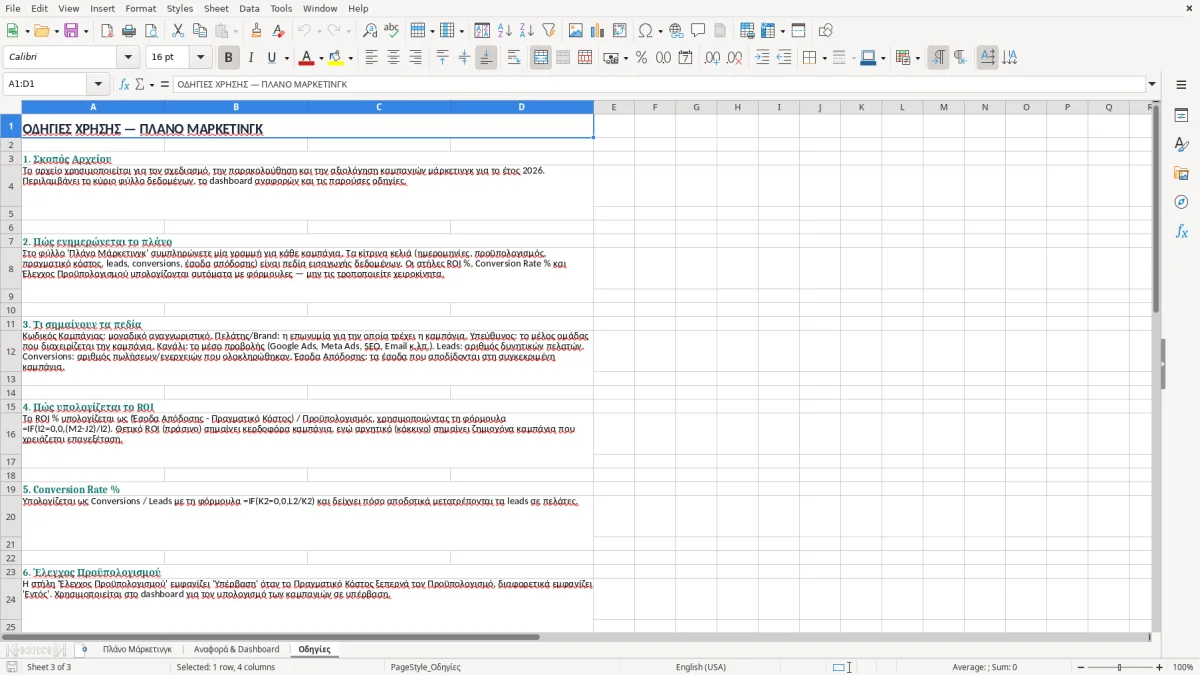The height and width of the screenshot is (675, 1200).
Task: Click the Merge and Center Cells icon
Action: [541, 58]
